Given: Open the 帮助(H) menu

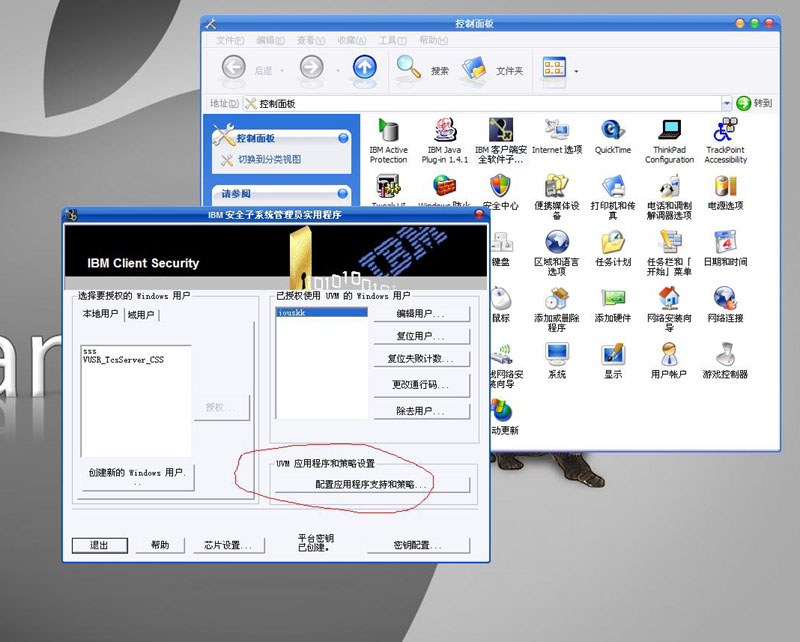Looking at the screenshot, I should [433, 40].
